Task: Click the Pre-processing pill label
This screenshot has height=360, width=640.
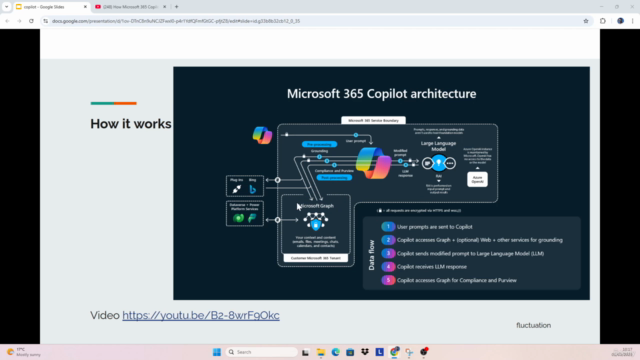Action: pyautogui.click(x=319, y=144)
